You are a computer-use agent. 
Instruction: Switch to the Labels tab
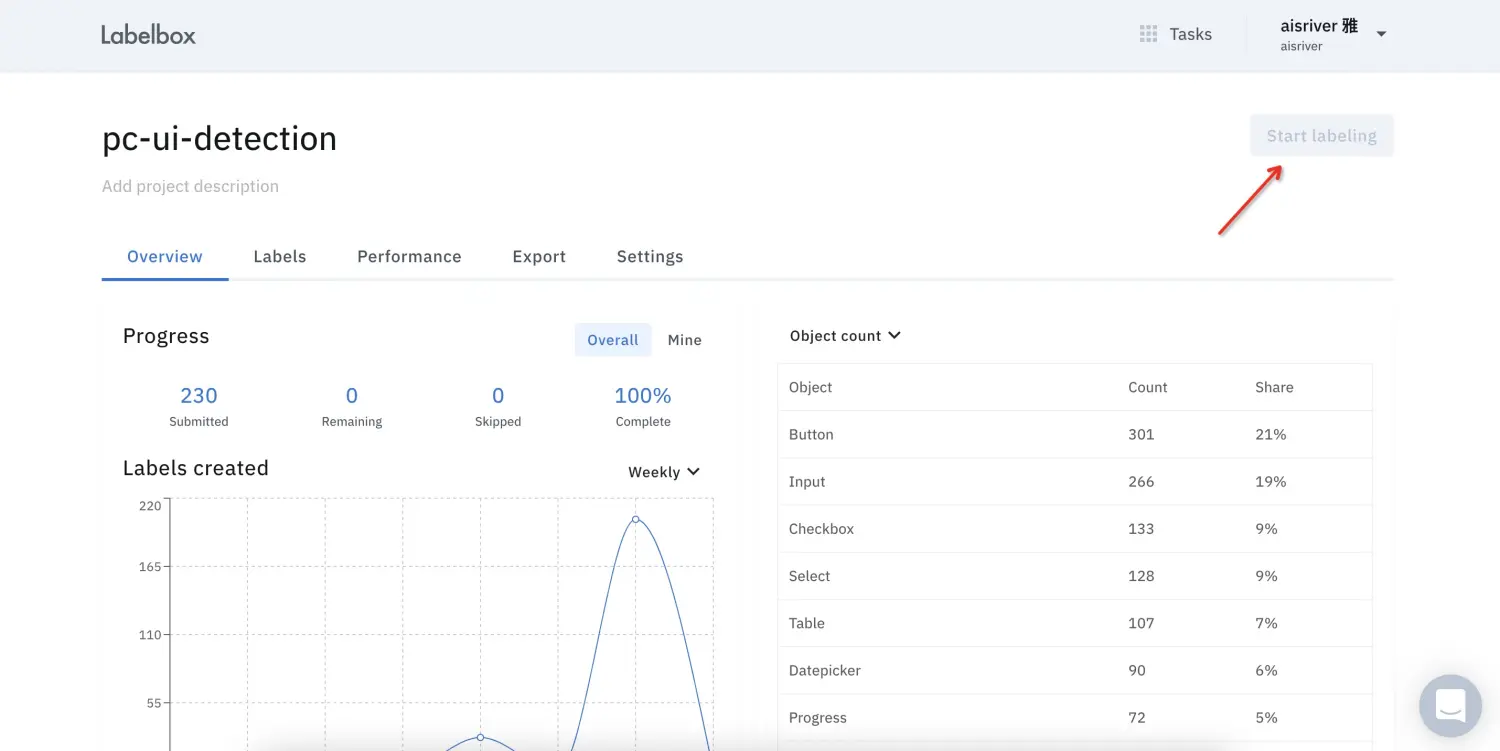tap(280, 256)
